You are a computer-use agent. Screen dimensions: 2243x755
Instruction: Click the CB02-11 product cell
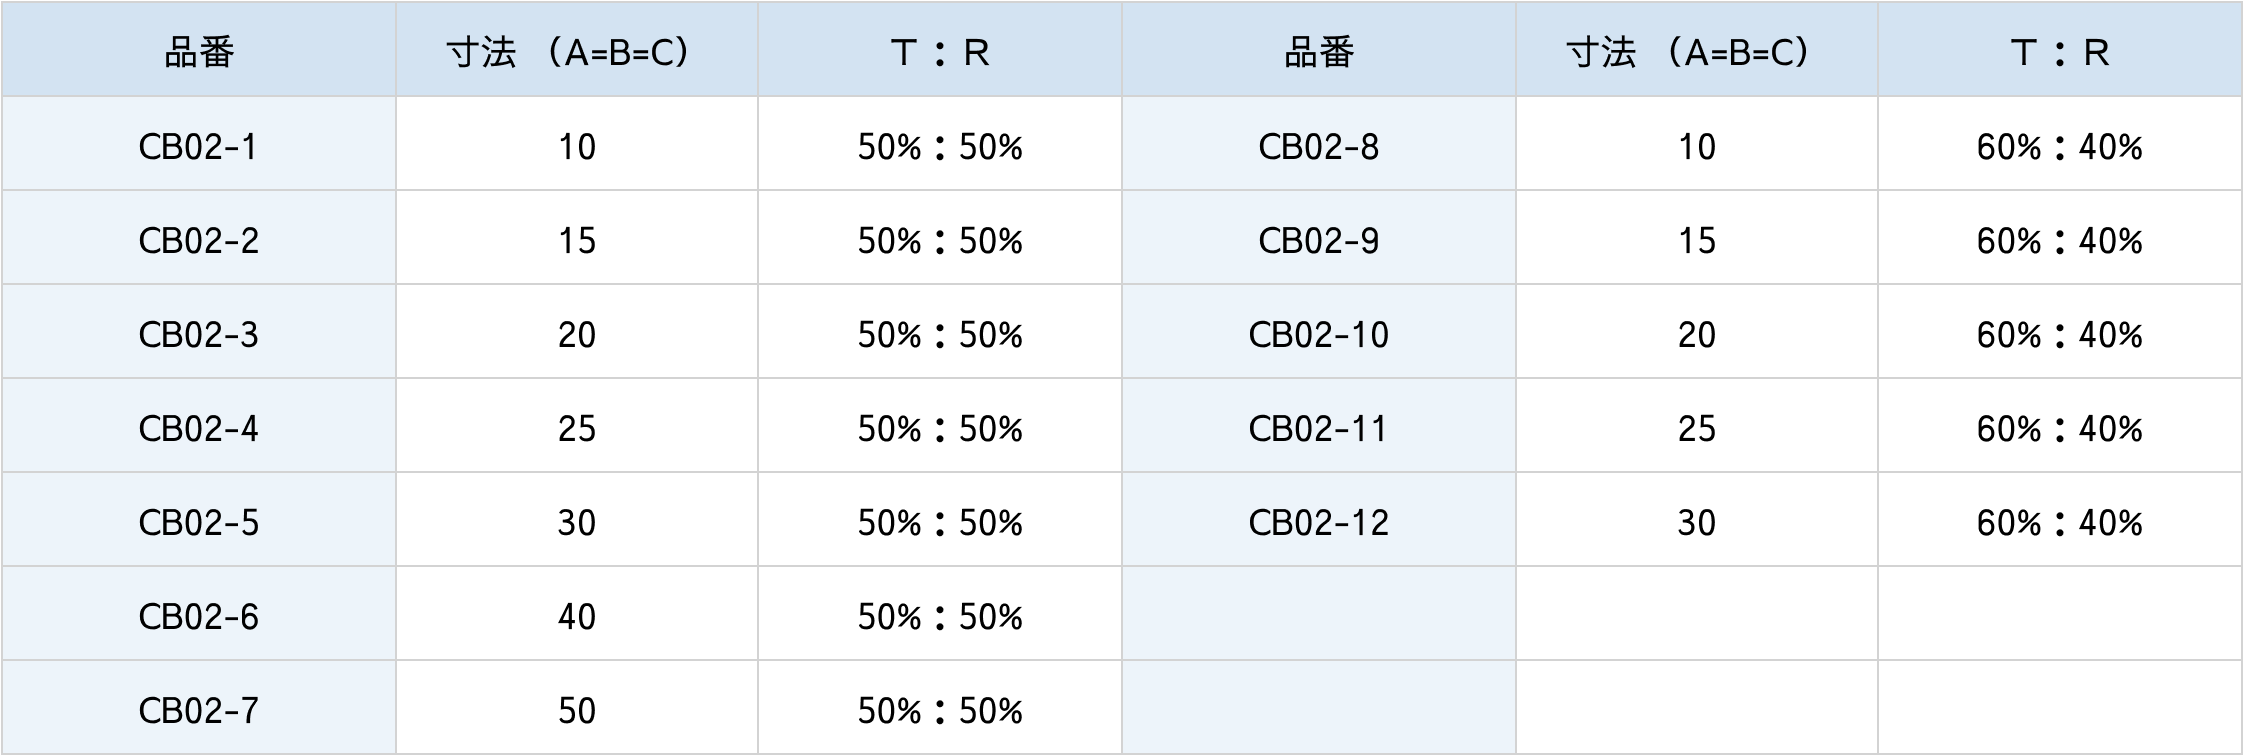(x=1318, y=429)
